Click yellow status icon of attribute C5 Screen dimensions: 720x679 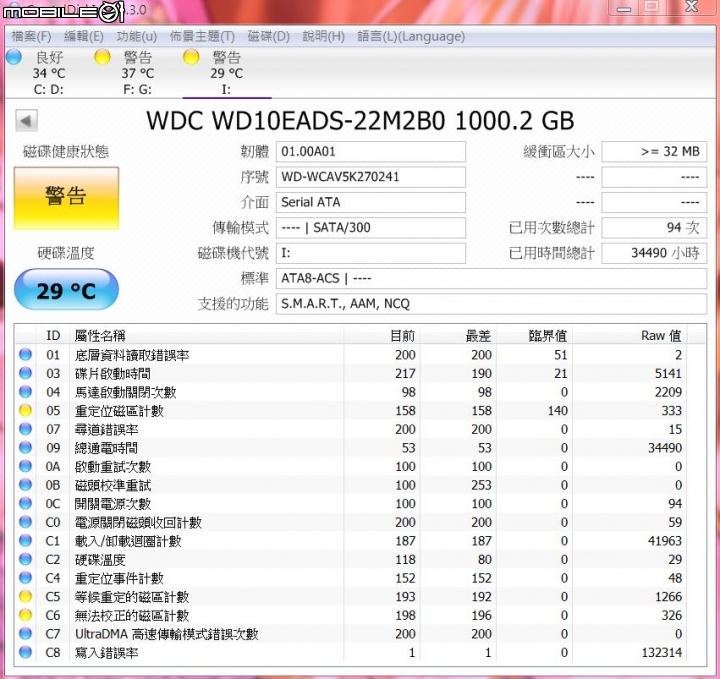[x=26, y=596]
